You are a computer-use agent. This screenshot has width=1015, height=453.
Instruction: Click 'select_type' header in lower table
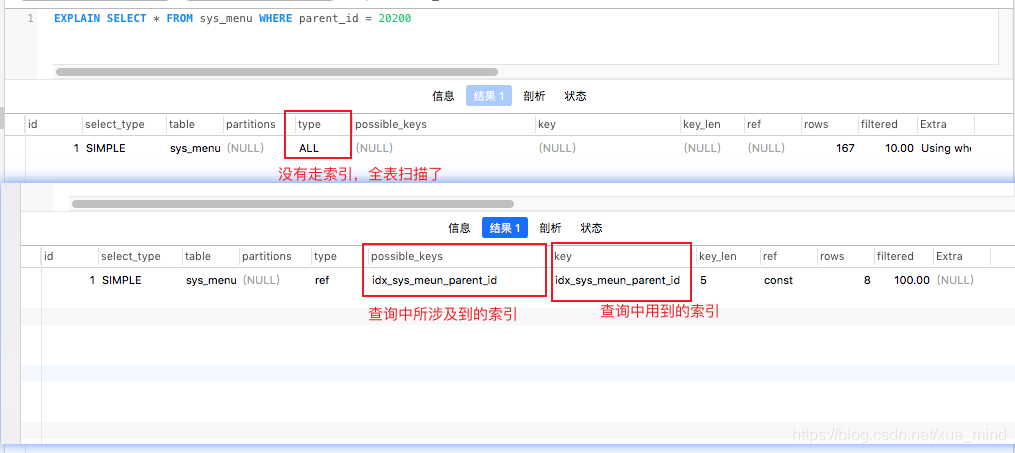click(x=130, y=256)
